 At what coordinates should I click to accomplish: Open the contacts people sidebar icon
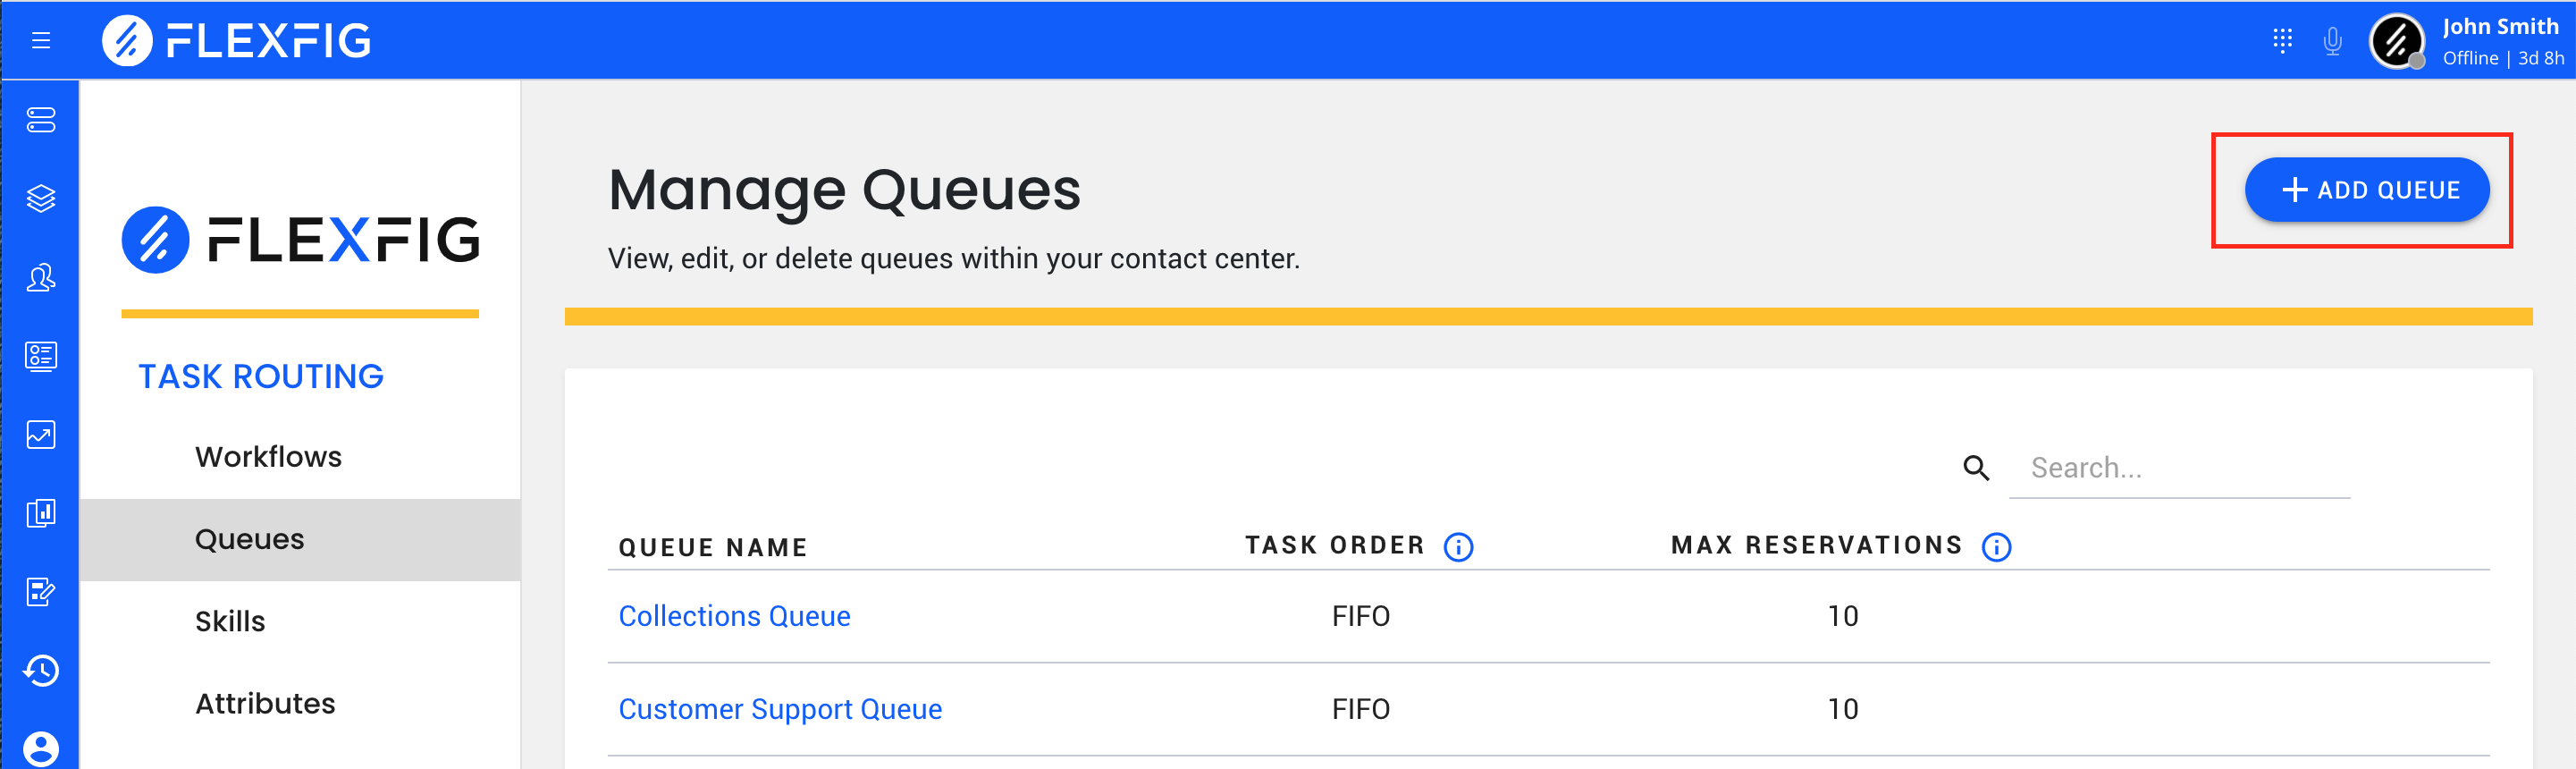tap(41, 277)
